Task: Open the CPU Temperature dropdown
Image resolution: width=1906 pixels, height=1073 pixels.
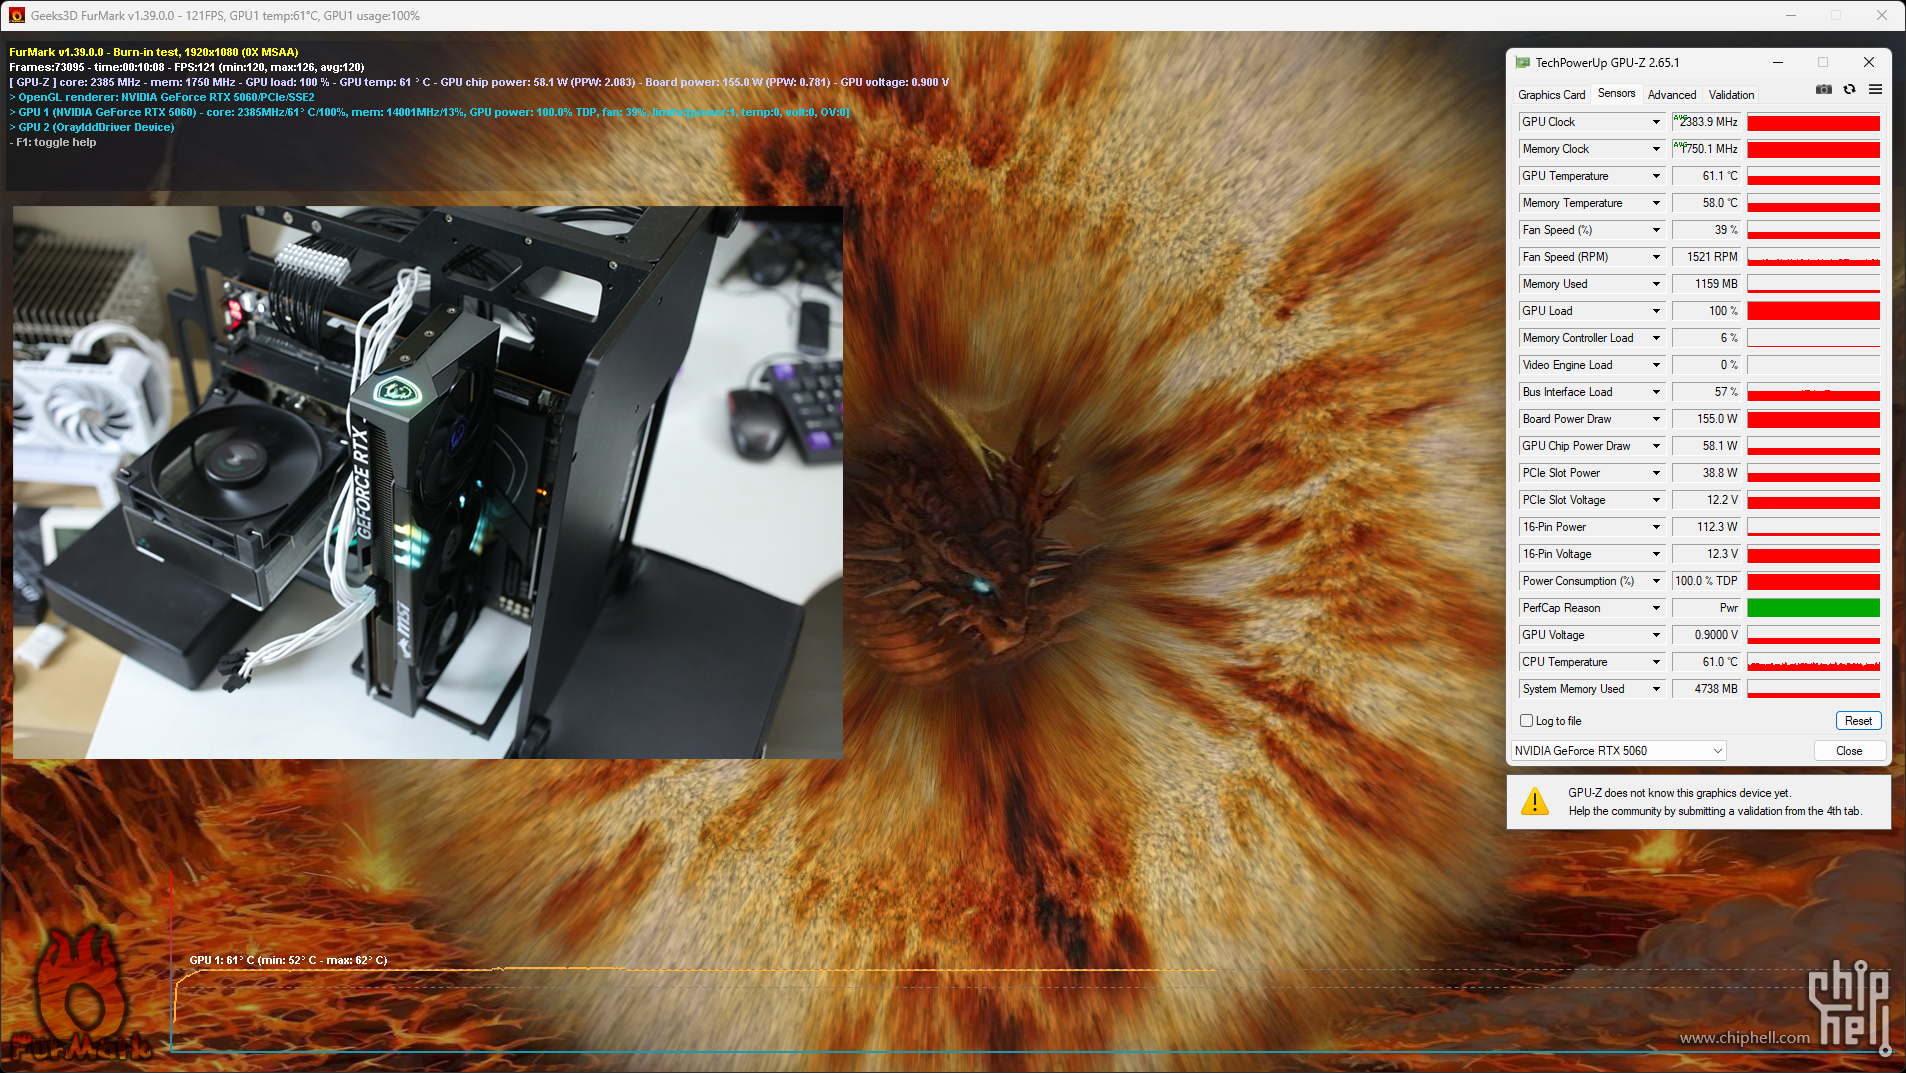Action: 1656,662
